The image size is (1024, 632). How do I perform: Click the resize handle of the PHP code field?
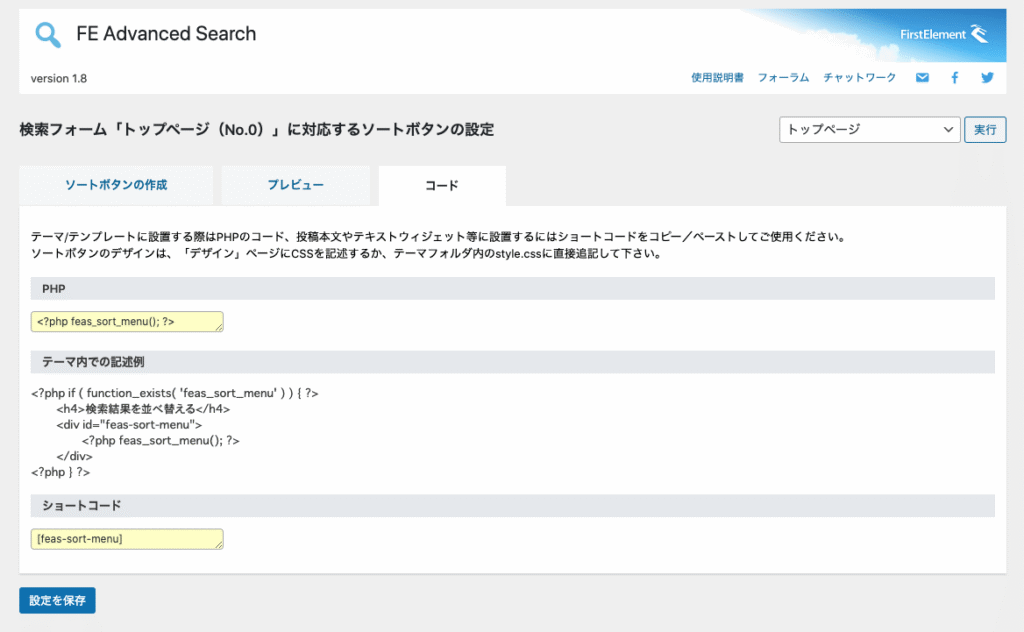point(219,327)
